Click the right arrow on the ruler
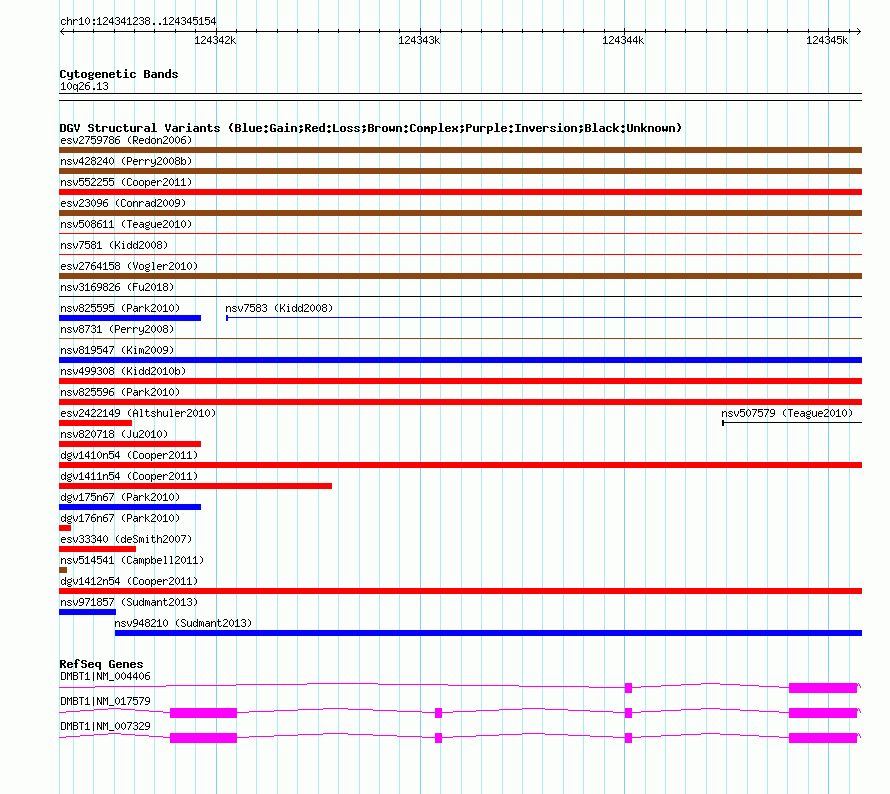The height and width of the screenshot is (794, 890). coord(859,31)
